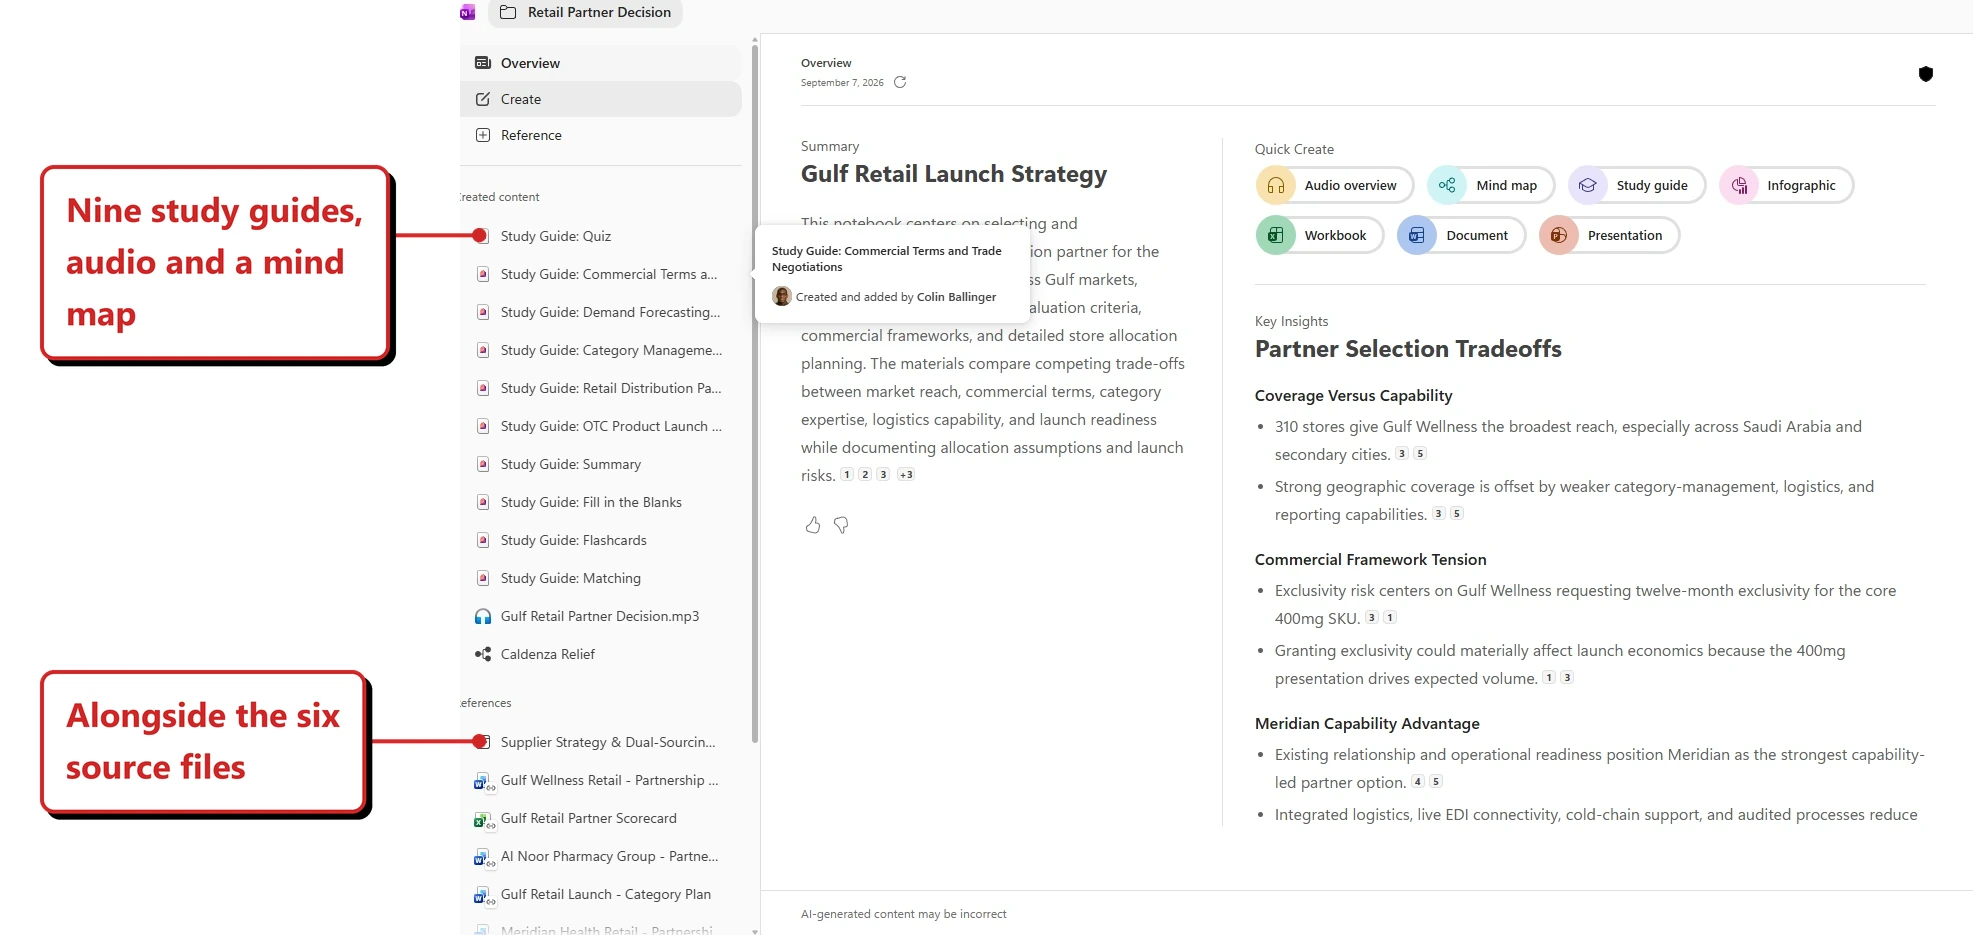The width and height of the screenshot is (1973, 935).
Task: Open Study Guide: Demand Forecasting item
Action: pyautogui.click(x=600, y=312)
